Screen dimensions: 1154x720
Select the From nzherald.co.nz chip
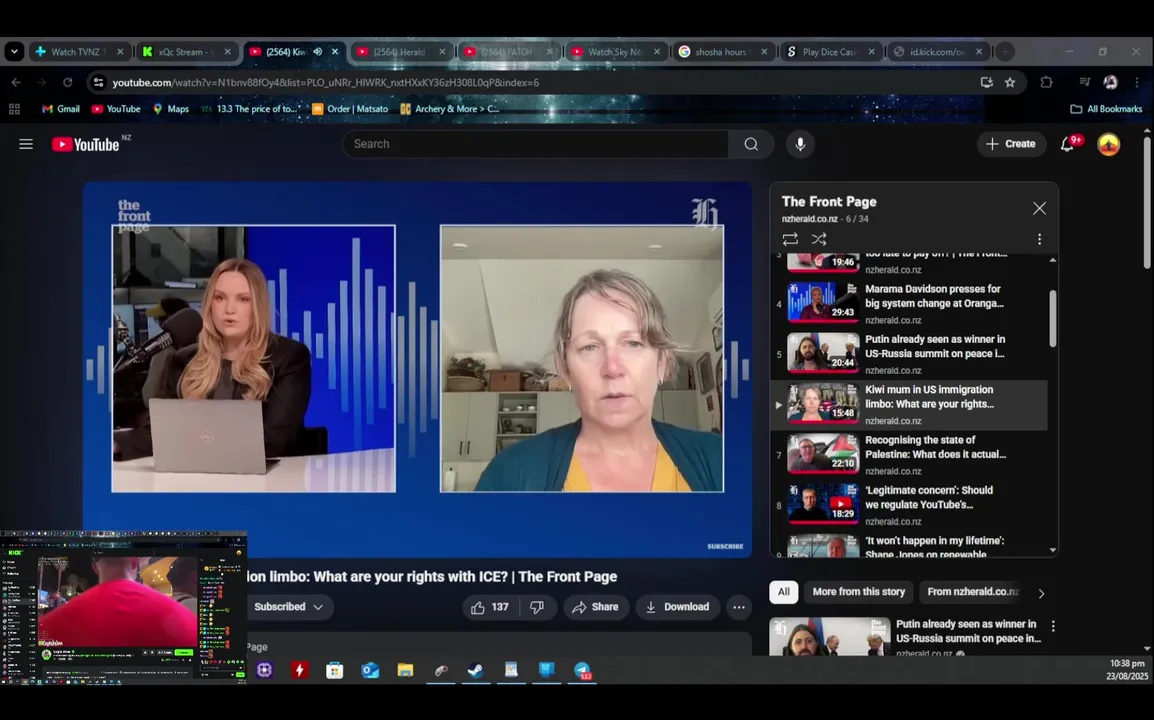point(971,592)
